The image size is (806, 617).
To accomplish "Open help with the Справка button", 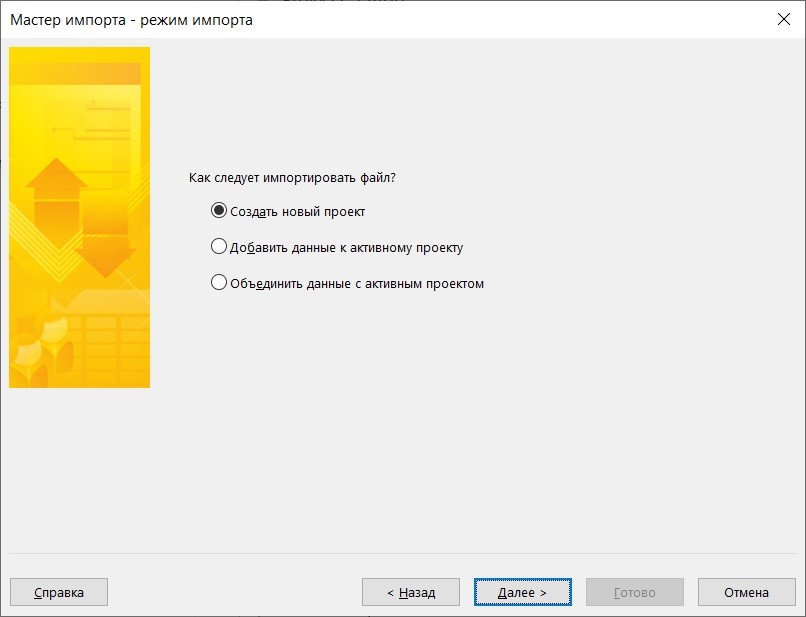I will point(59,592).
